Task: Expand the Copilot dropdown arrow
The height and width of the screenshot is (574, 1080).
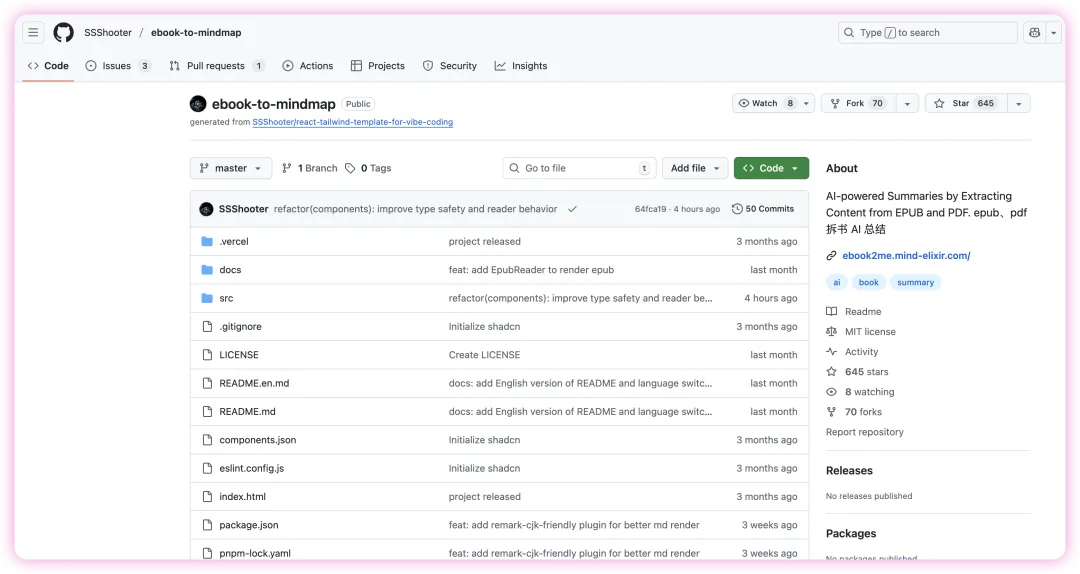Action: click(1054, 32)
